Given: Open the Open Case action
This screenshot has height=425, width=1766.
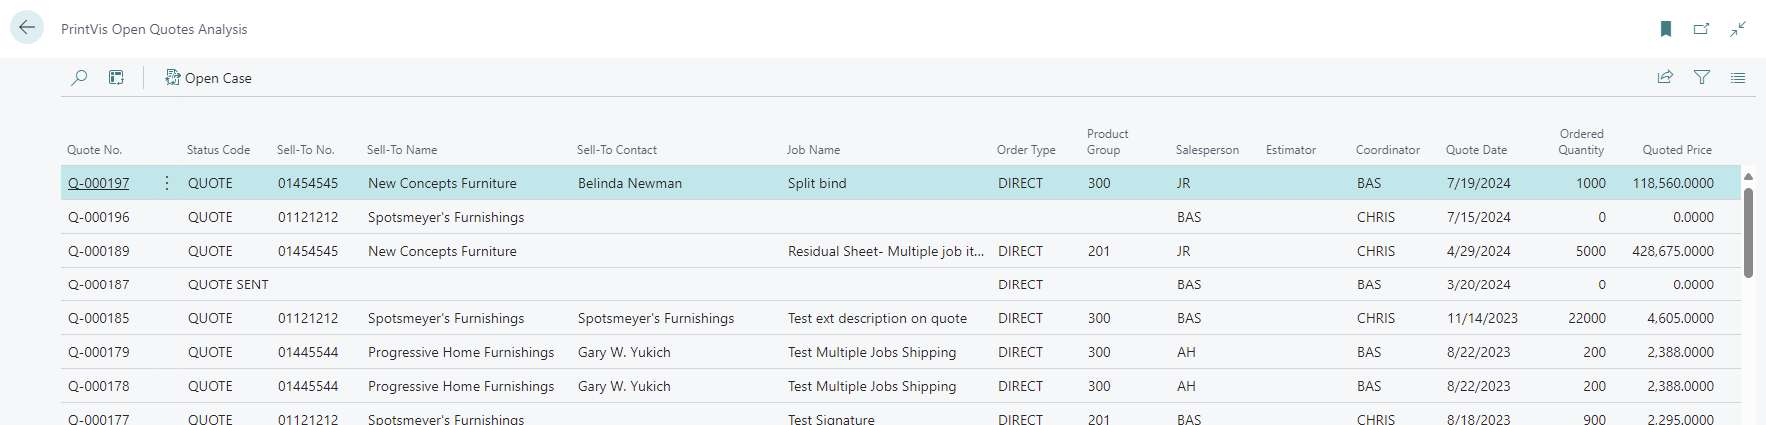Looking at the screenshot, I should tap(208, 78).
